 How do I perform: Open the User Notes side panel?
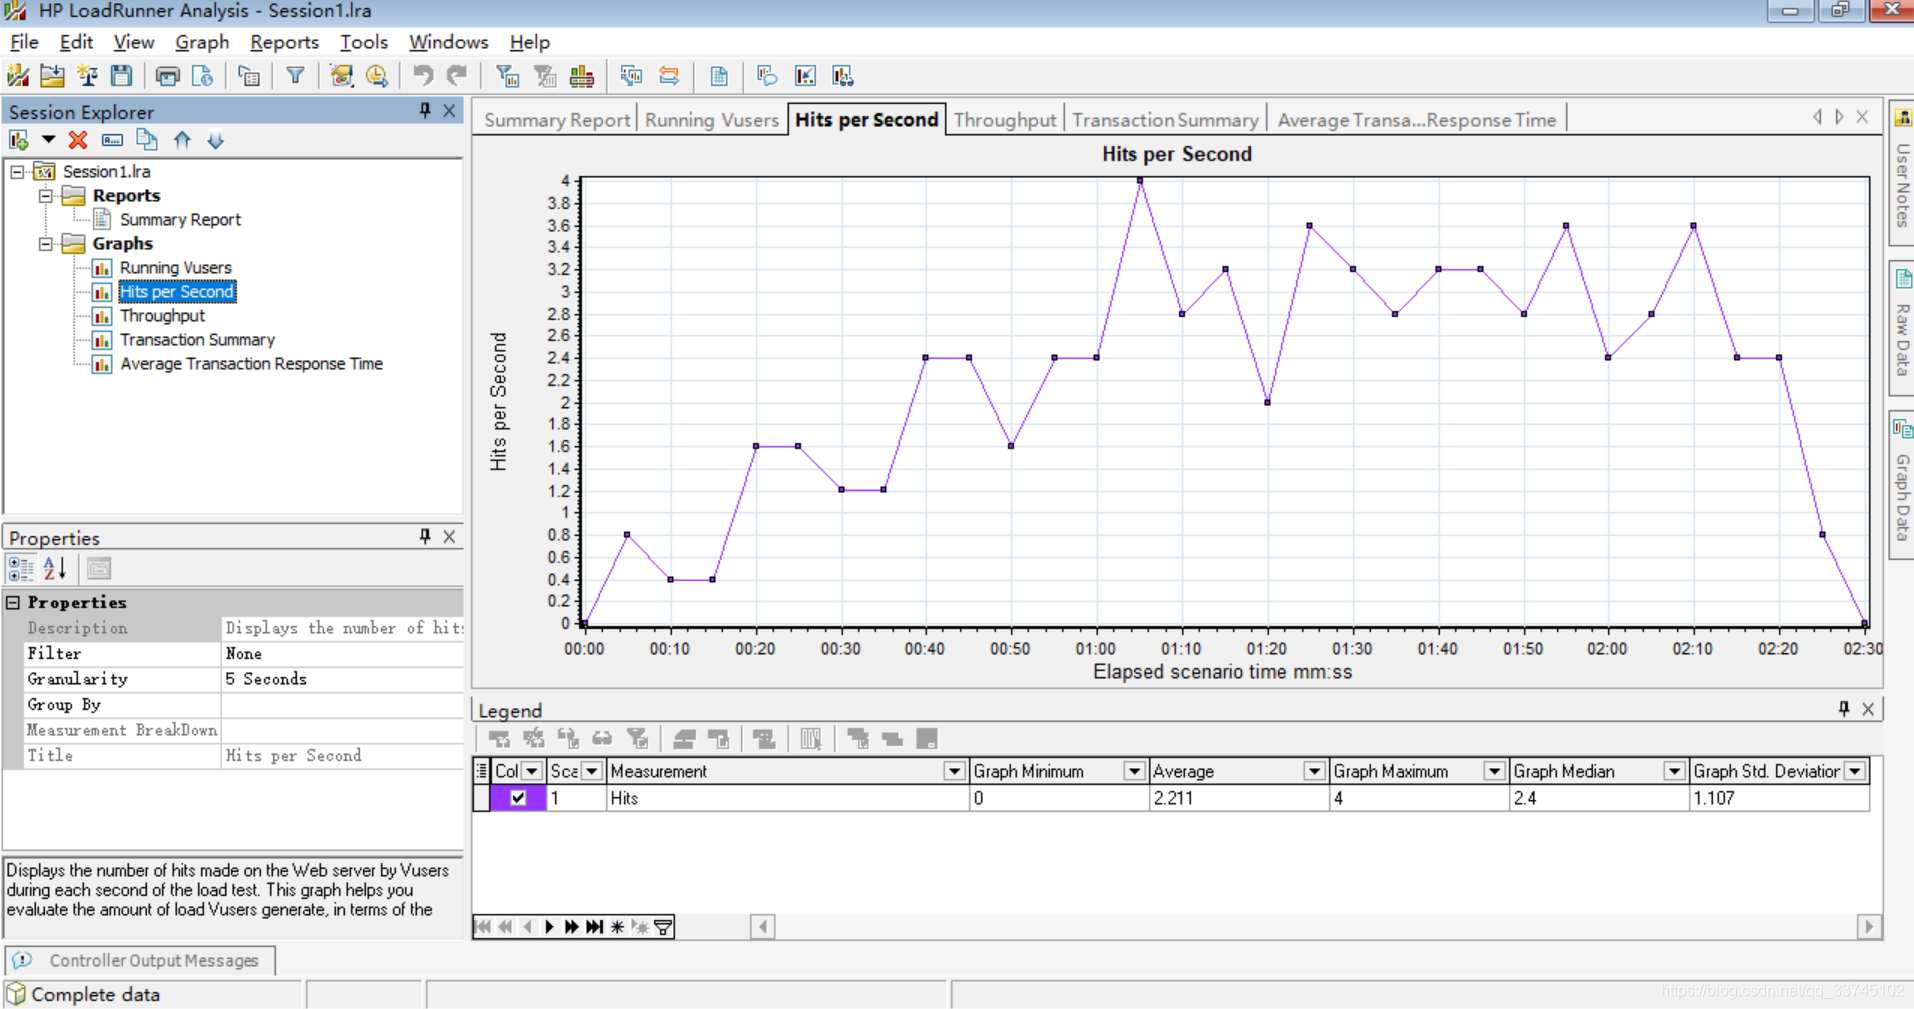1902,173
